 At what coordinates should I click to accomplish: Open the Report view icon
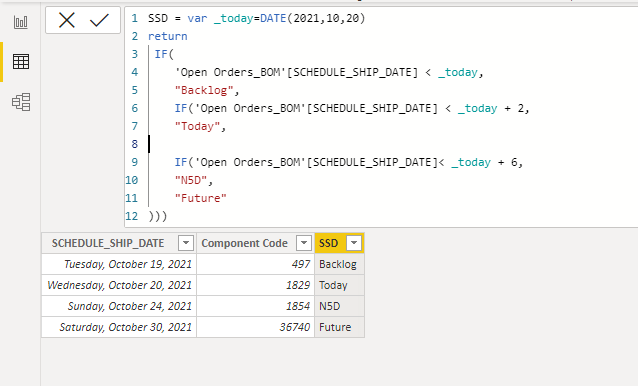point(21,22)
